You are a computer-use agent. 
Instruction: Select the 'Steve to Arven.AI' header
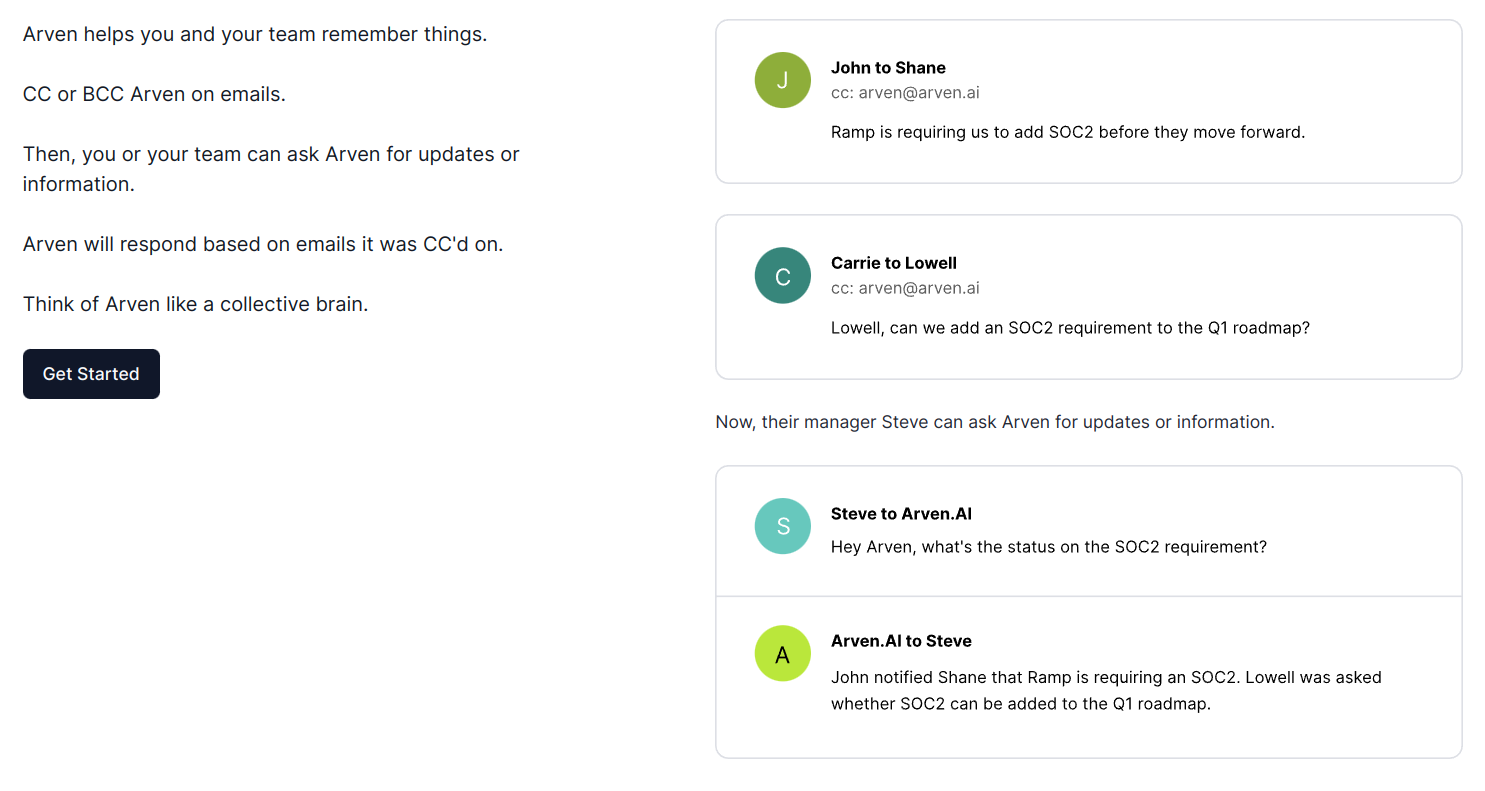901,514
